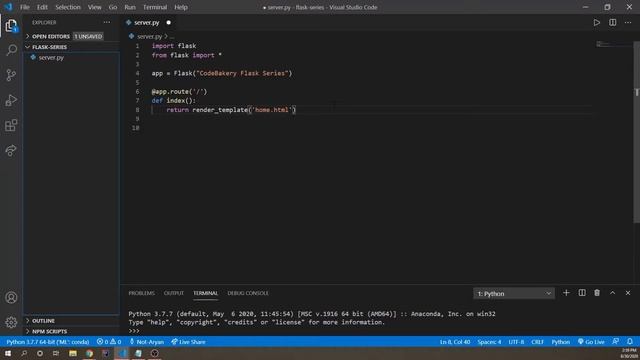Click the unsaved dot on server.py tab
Viewport: 640px width, 360px height.
[x=169, y=22]
